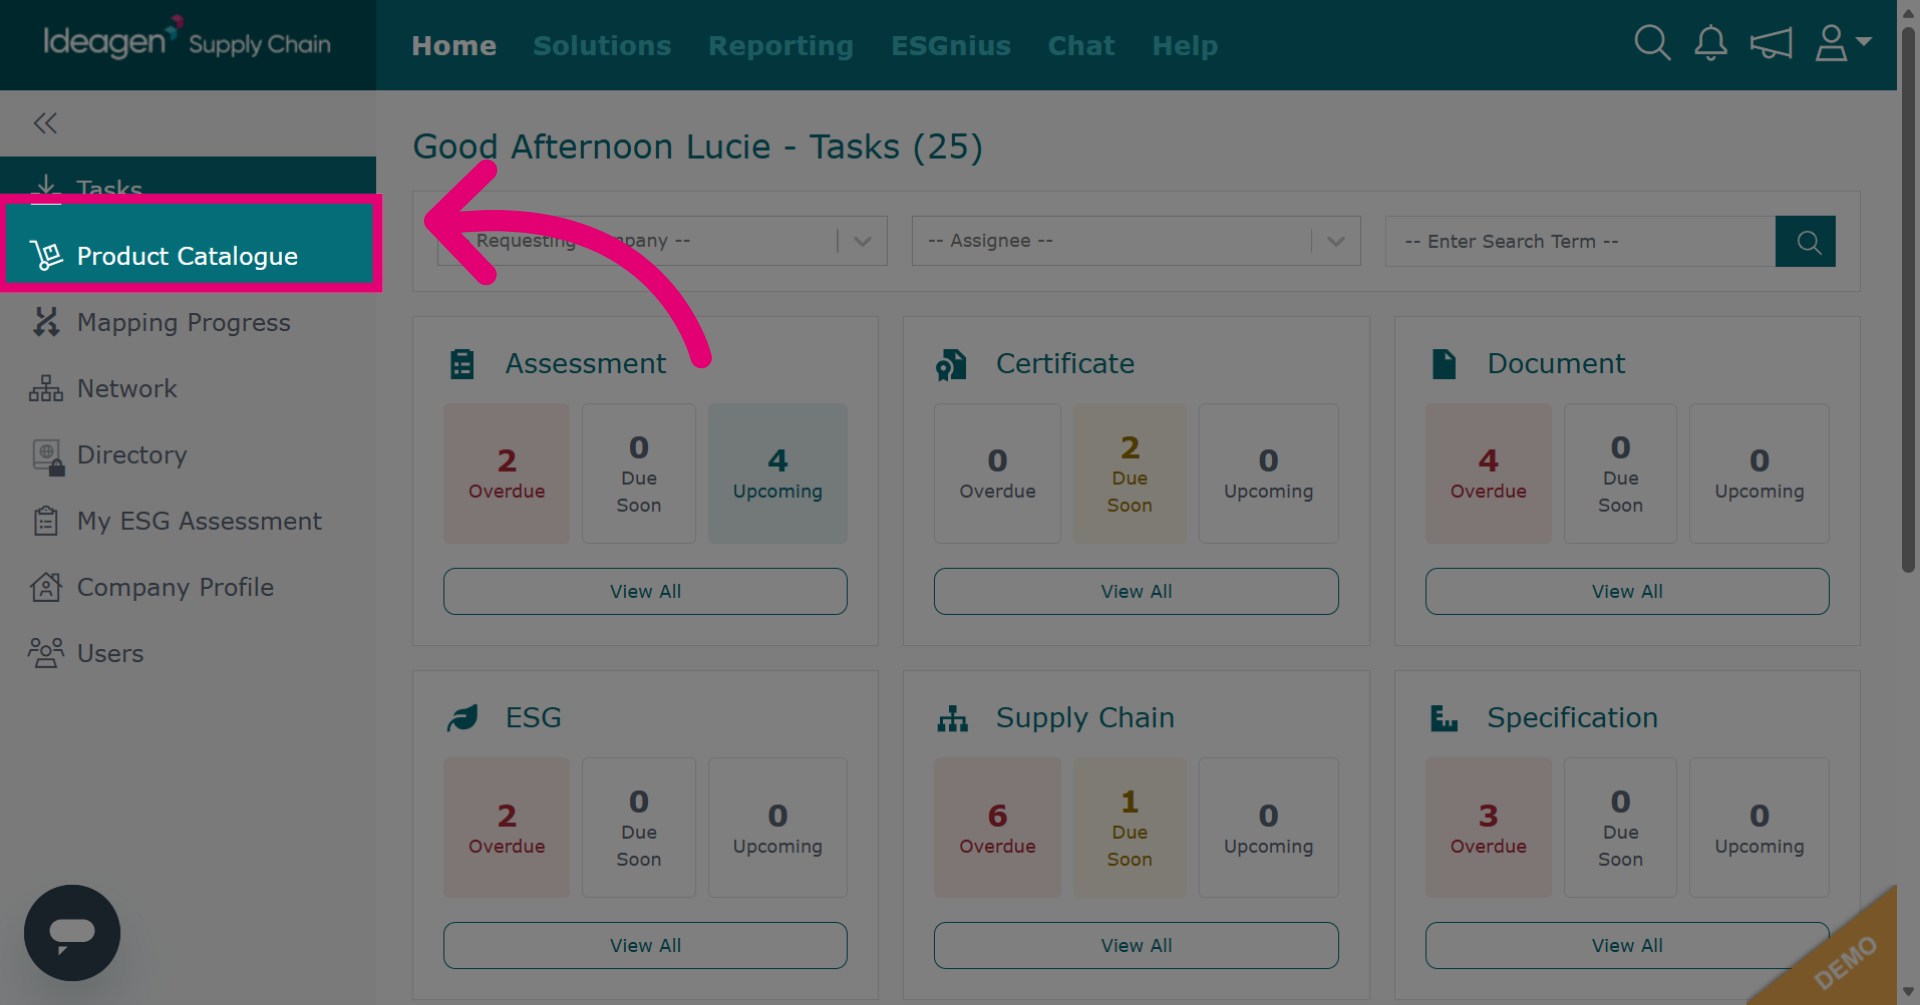The image size is (1920, 1005).
Task: Open Directory in sidebar
Action: click(x=188, y=455)
